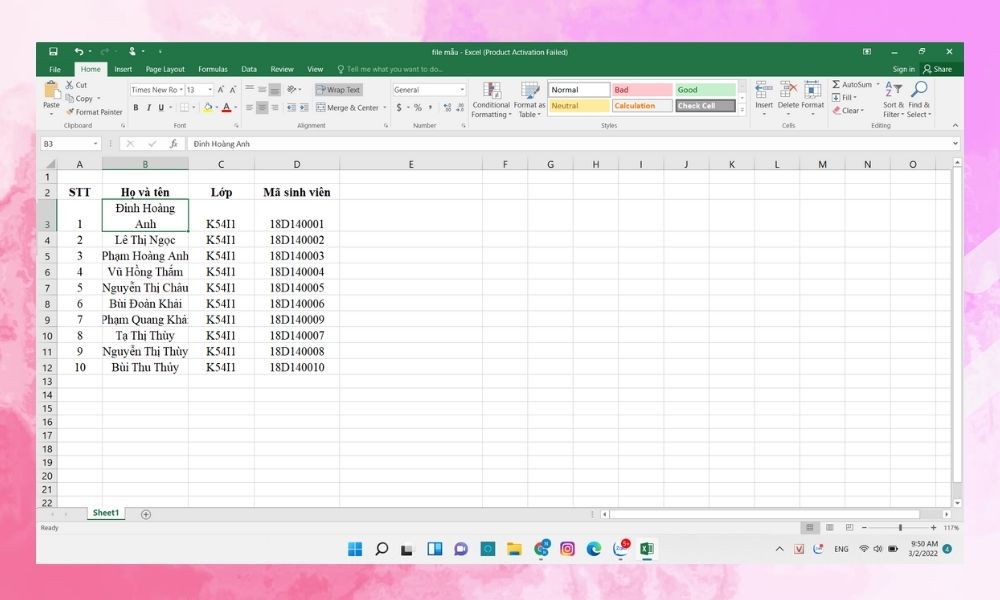Click the Merge & Center button
This screenshot has width=1000, height=600.
[x=348, y=108]
